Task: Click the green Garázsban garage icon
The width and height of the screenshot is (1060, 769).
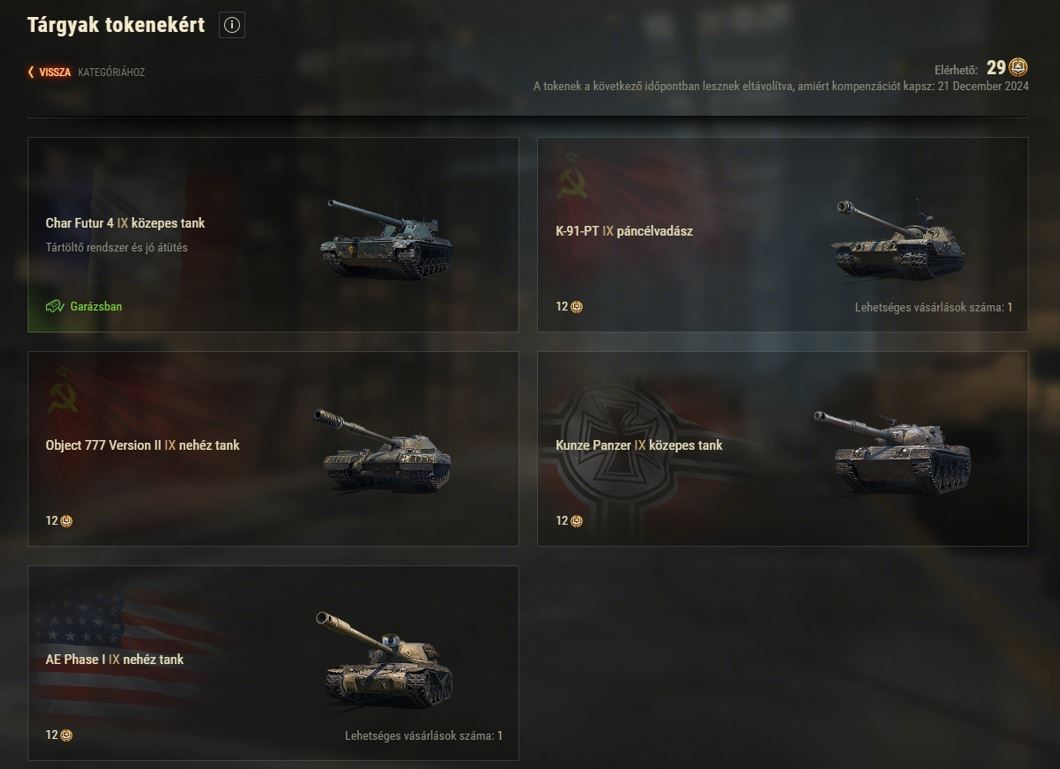Action: tap(55, 306)
